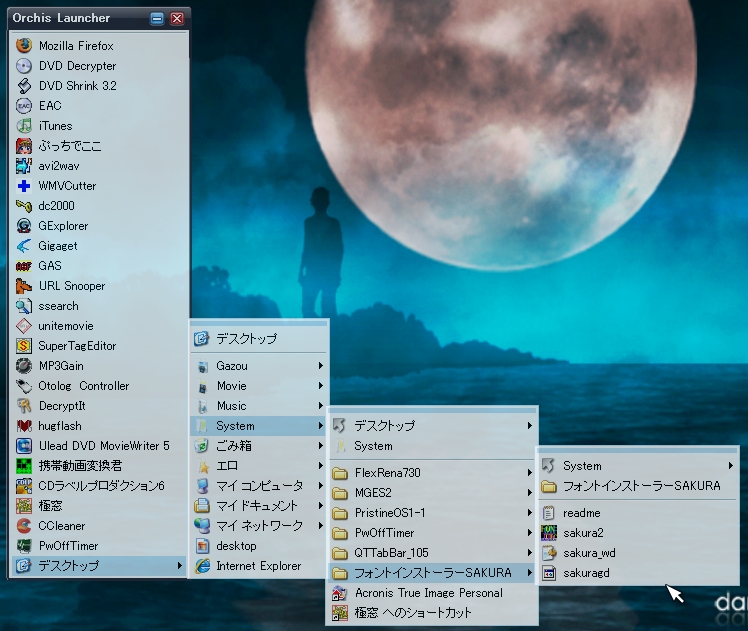Close the Orchis Launcher window
The width and height of the screenshot is (748, 631).
point(177,19)
